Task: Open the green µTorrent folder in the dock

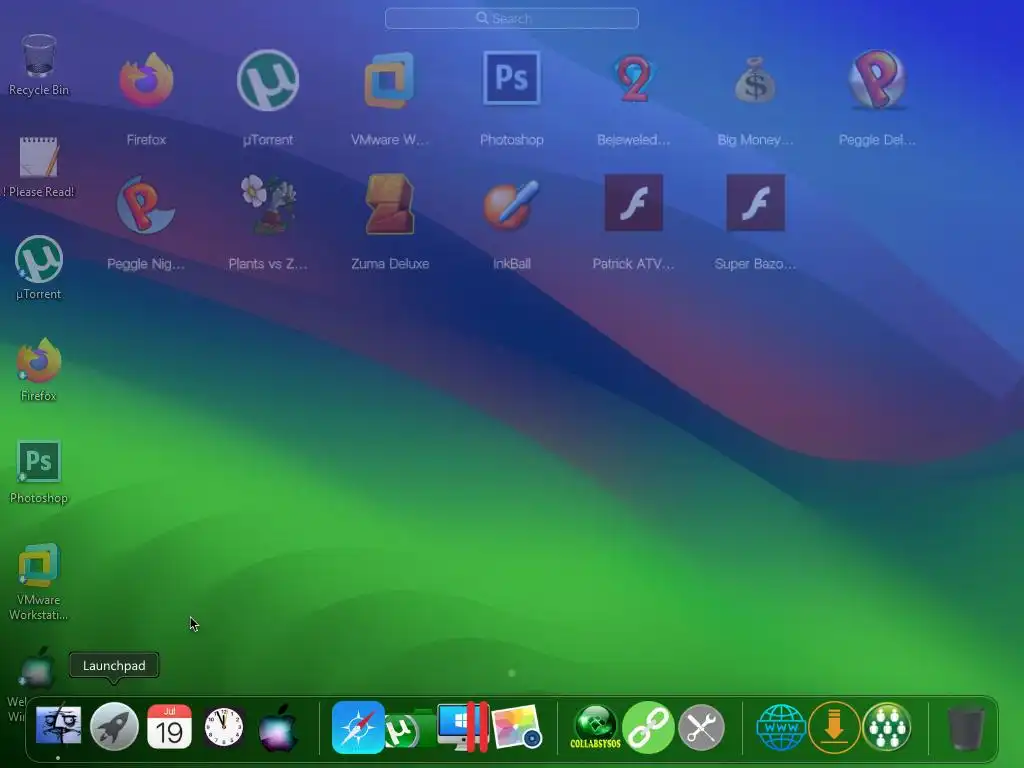Action: pos(409,730)
